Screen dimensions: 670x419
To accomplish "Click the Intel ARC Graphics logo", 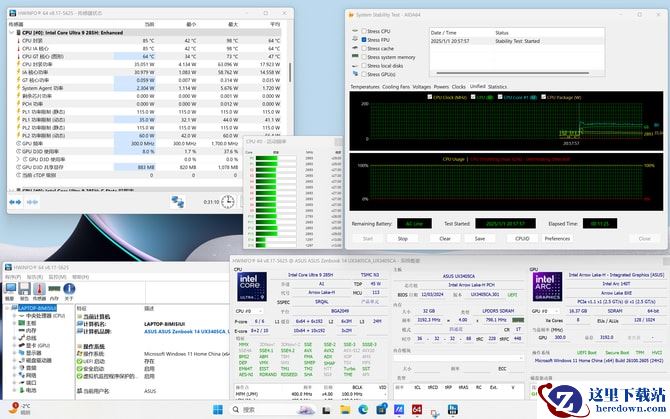I will click(x=547, y=287).
